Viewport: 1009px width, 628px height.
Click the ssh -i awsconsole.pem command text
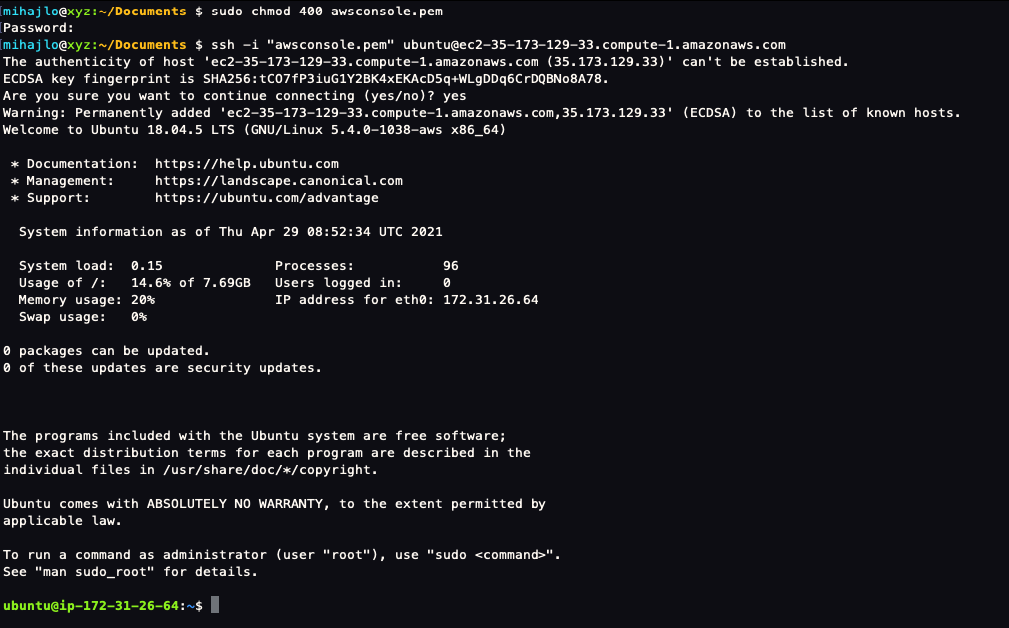coord(498,45)
